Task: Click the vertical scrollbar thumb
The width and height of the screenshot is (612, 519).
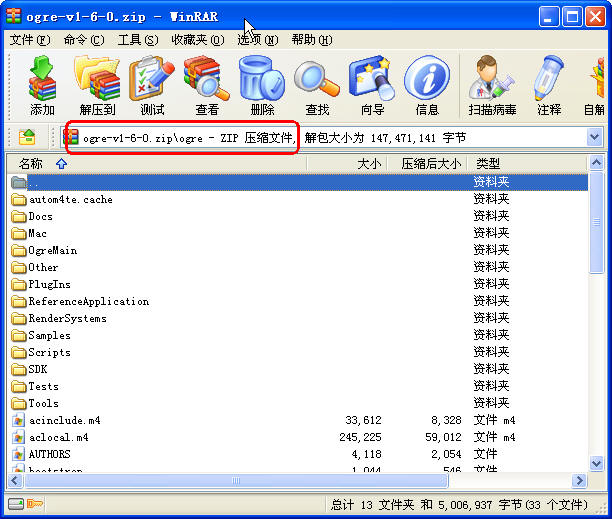Action: pos(596,222)
